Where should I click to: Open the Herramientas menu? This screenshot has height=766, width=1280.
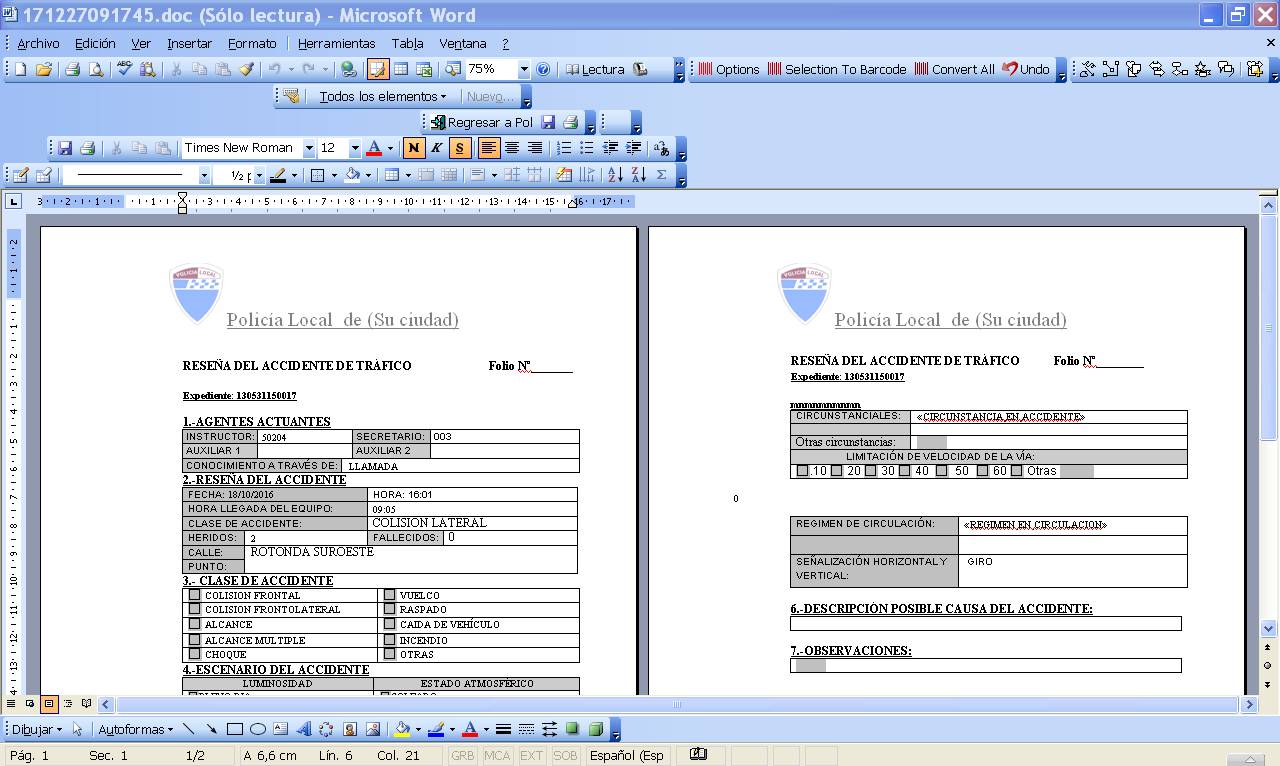click(x=336, y=43)
